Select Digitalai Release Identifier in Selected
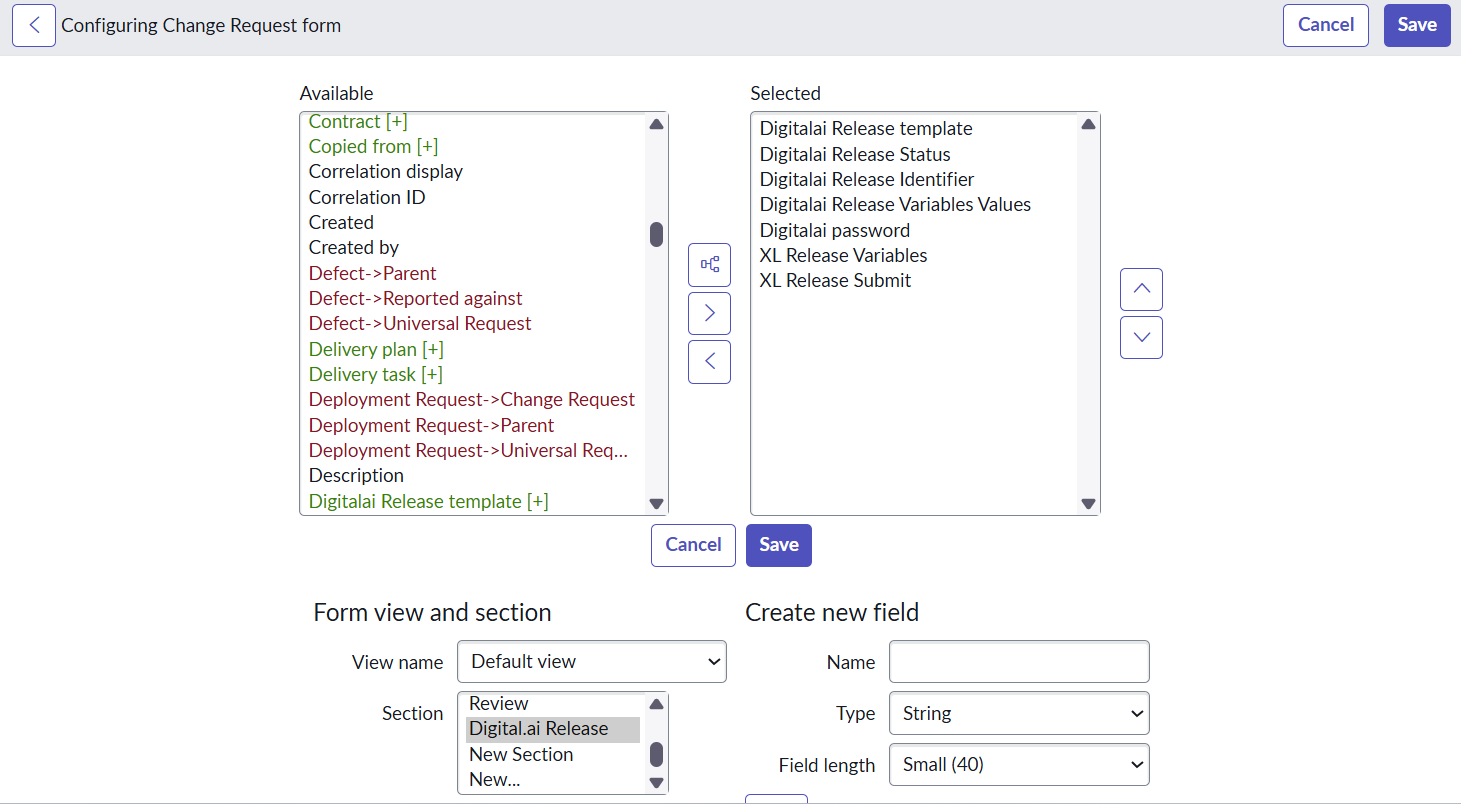 tap(867, 179)
